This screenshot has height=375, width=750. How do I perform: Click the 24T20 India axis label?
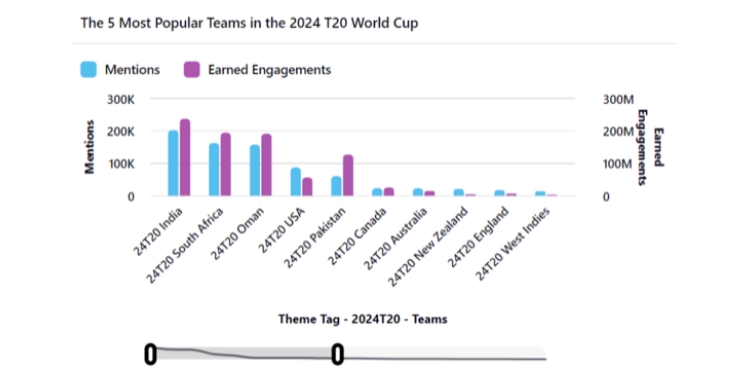(159, 231)
